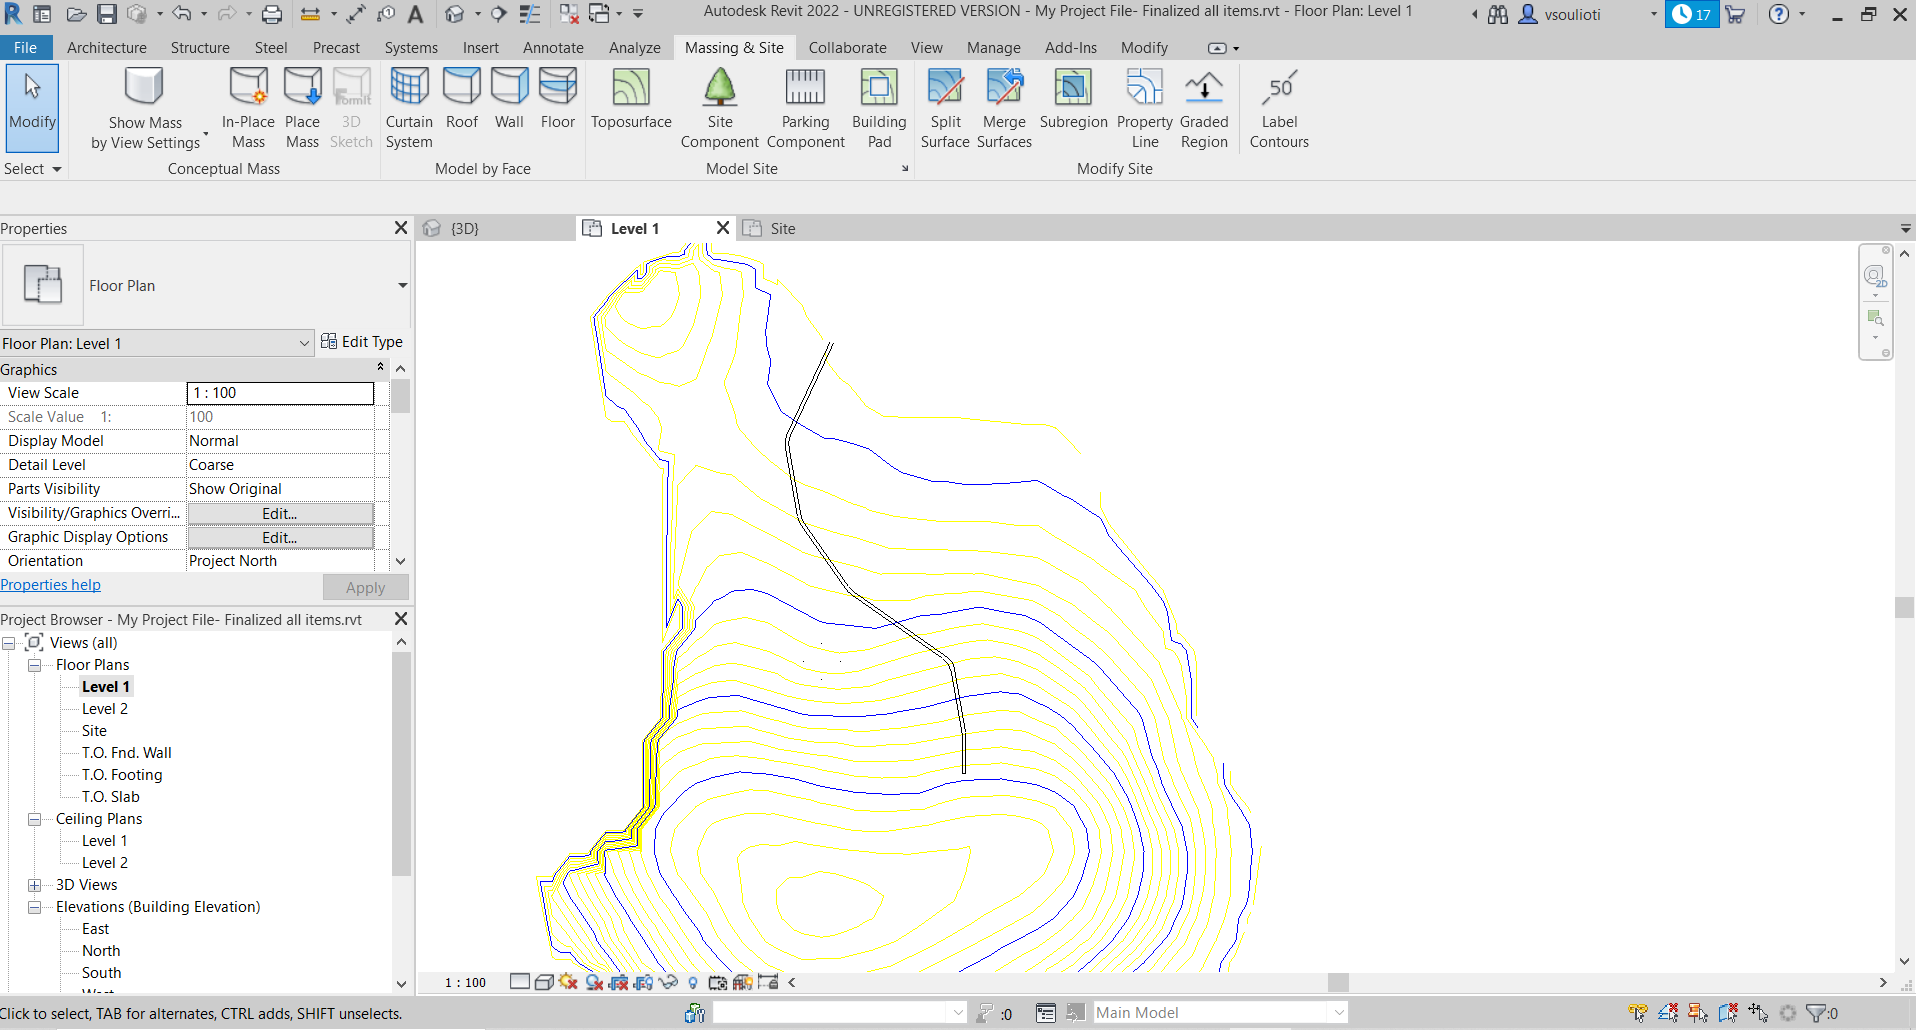Toggle Shadows off/on in view control bar
Screen dimensions: 1916x1030
point(594,982)
